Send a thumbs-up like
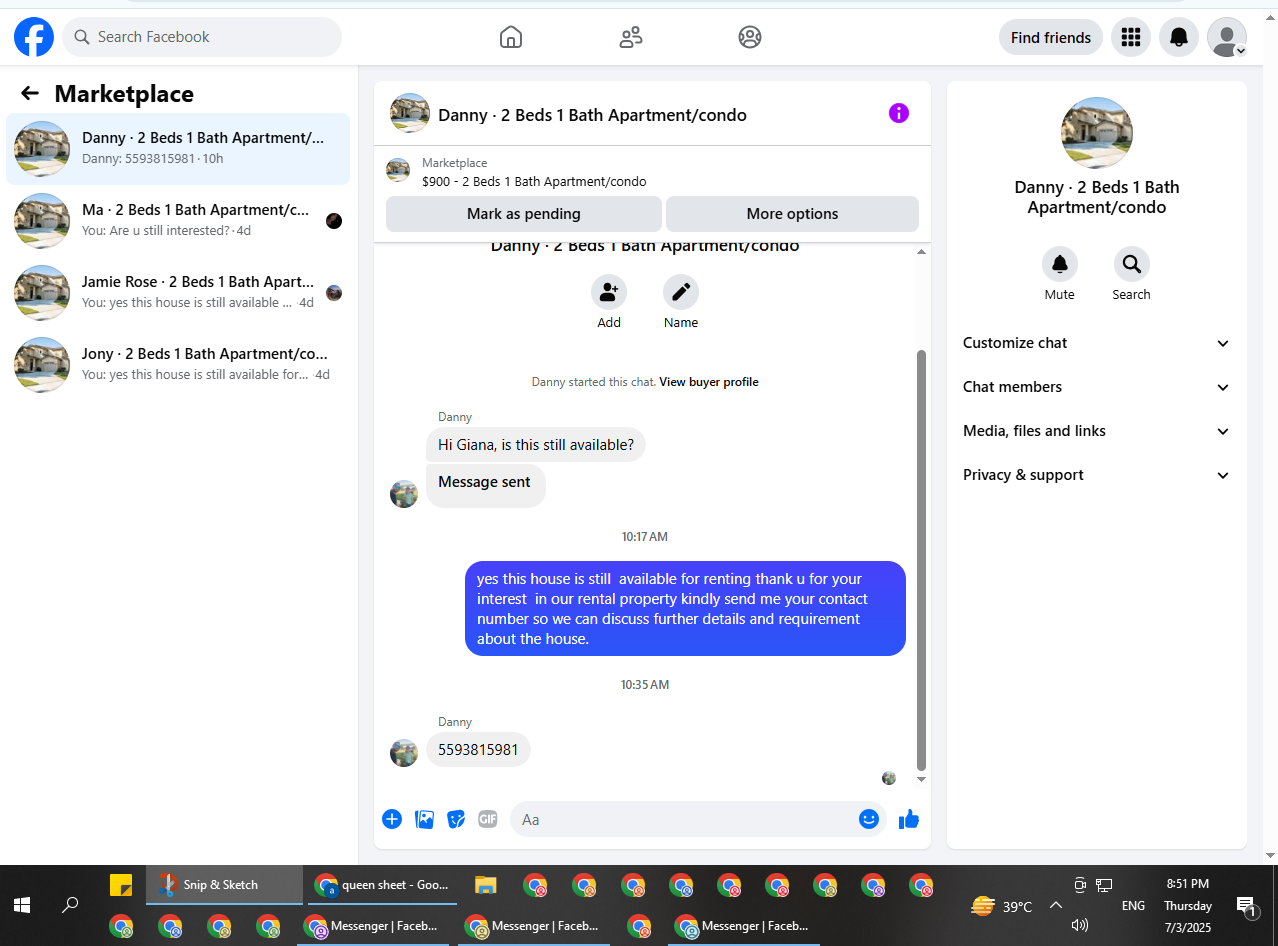Viewport: 1278px width, 946px height. 909,819
